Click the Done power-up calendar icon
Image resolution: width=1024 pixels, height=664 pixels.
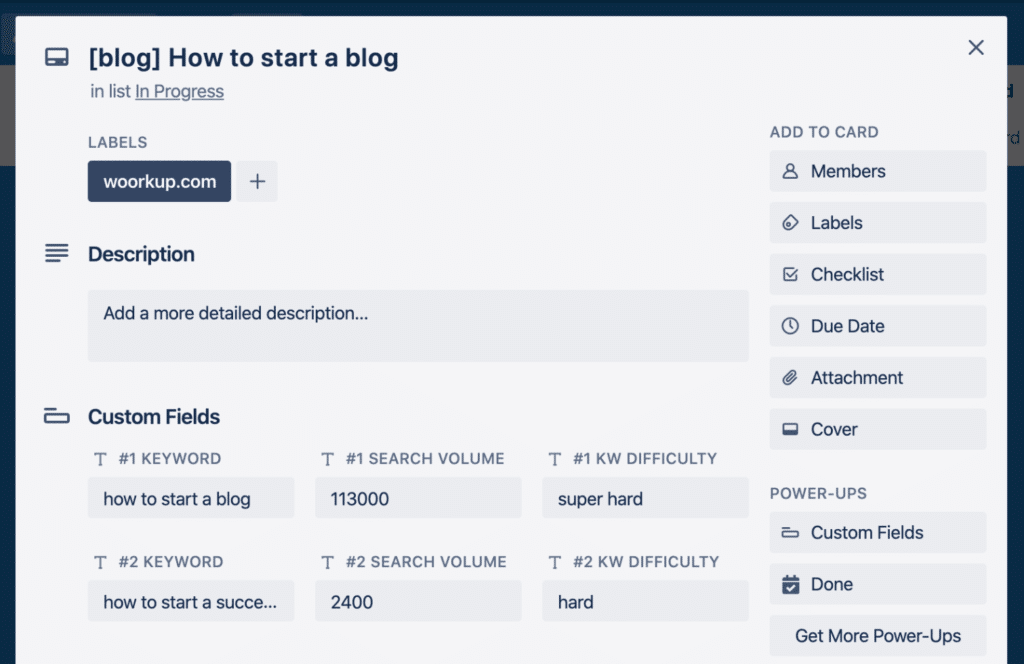(791, 584)
